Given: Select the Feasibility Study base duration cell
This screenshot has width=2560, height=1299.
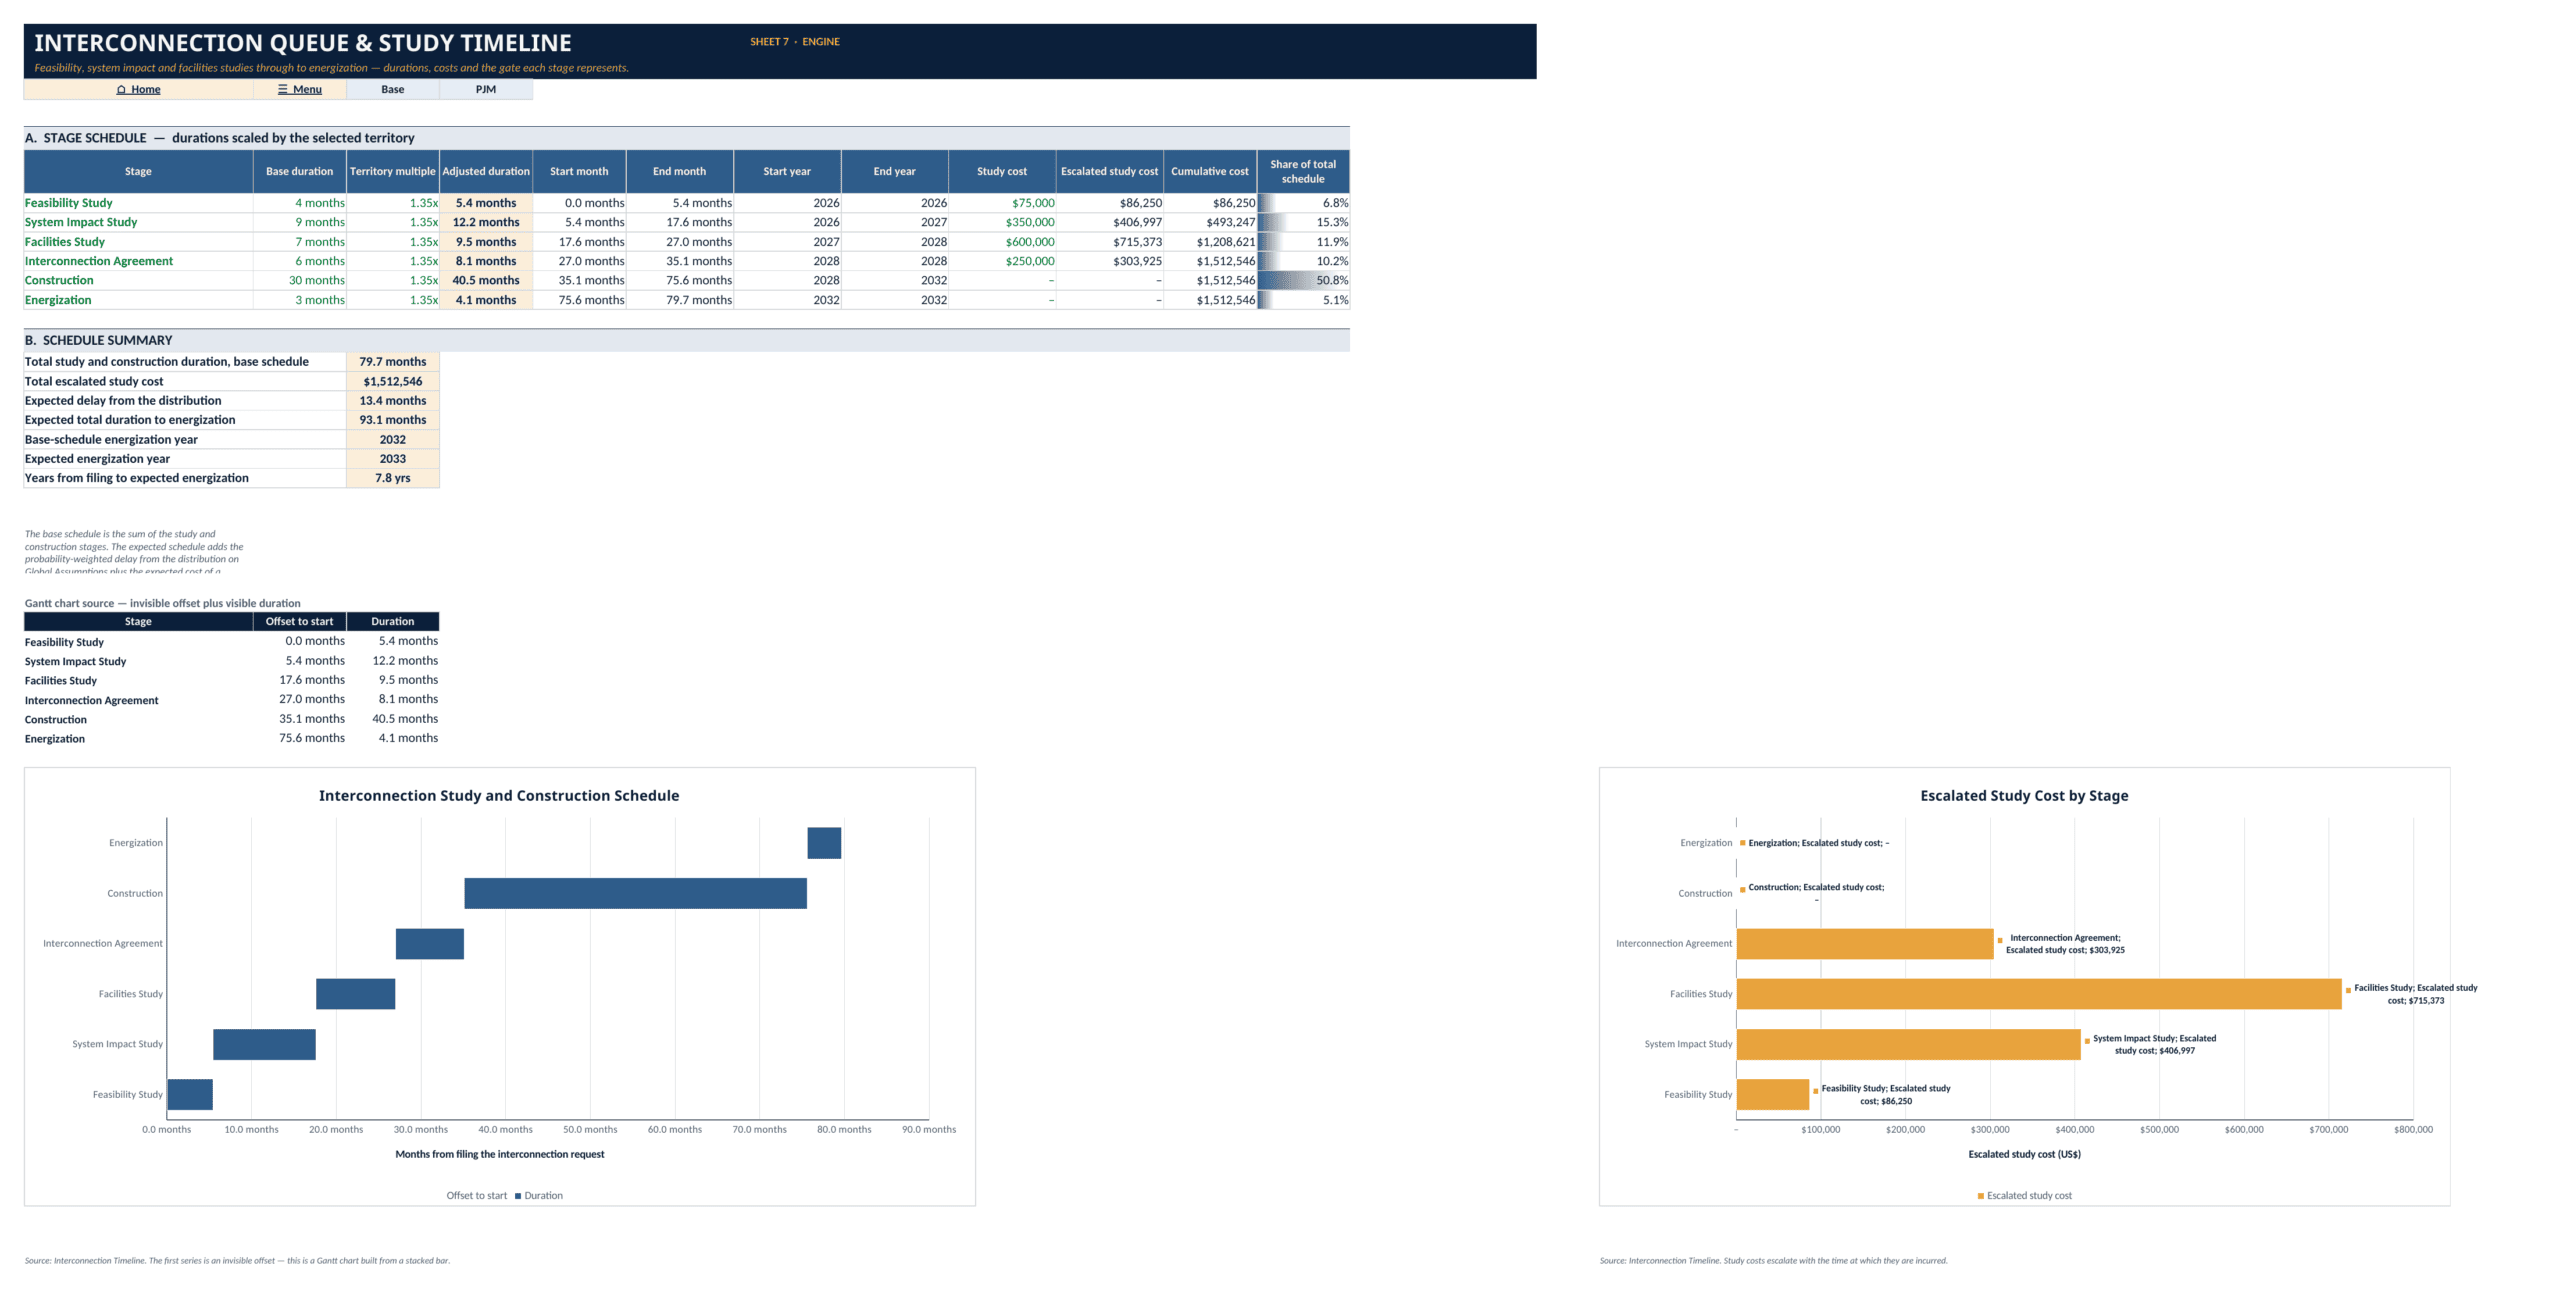Looking at the screenshot, I should 300,203.
